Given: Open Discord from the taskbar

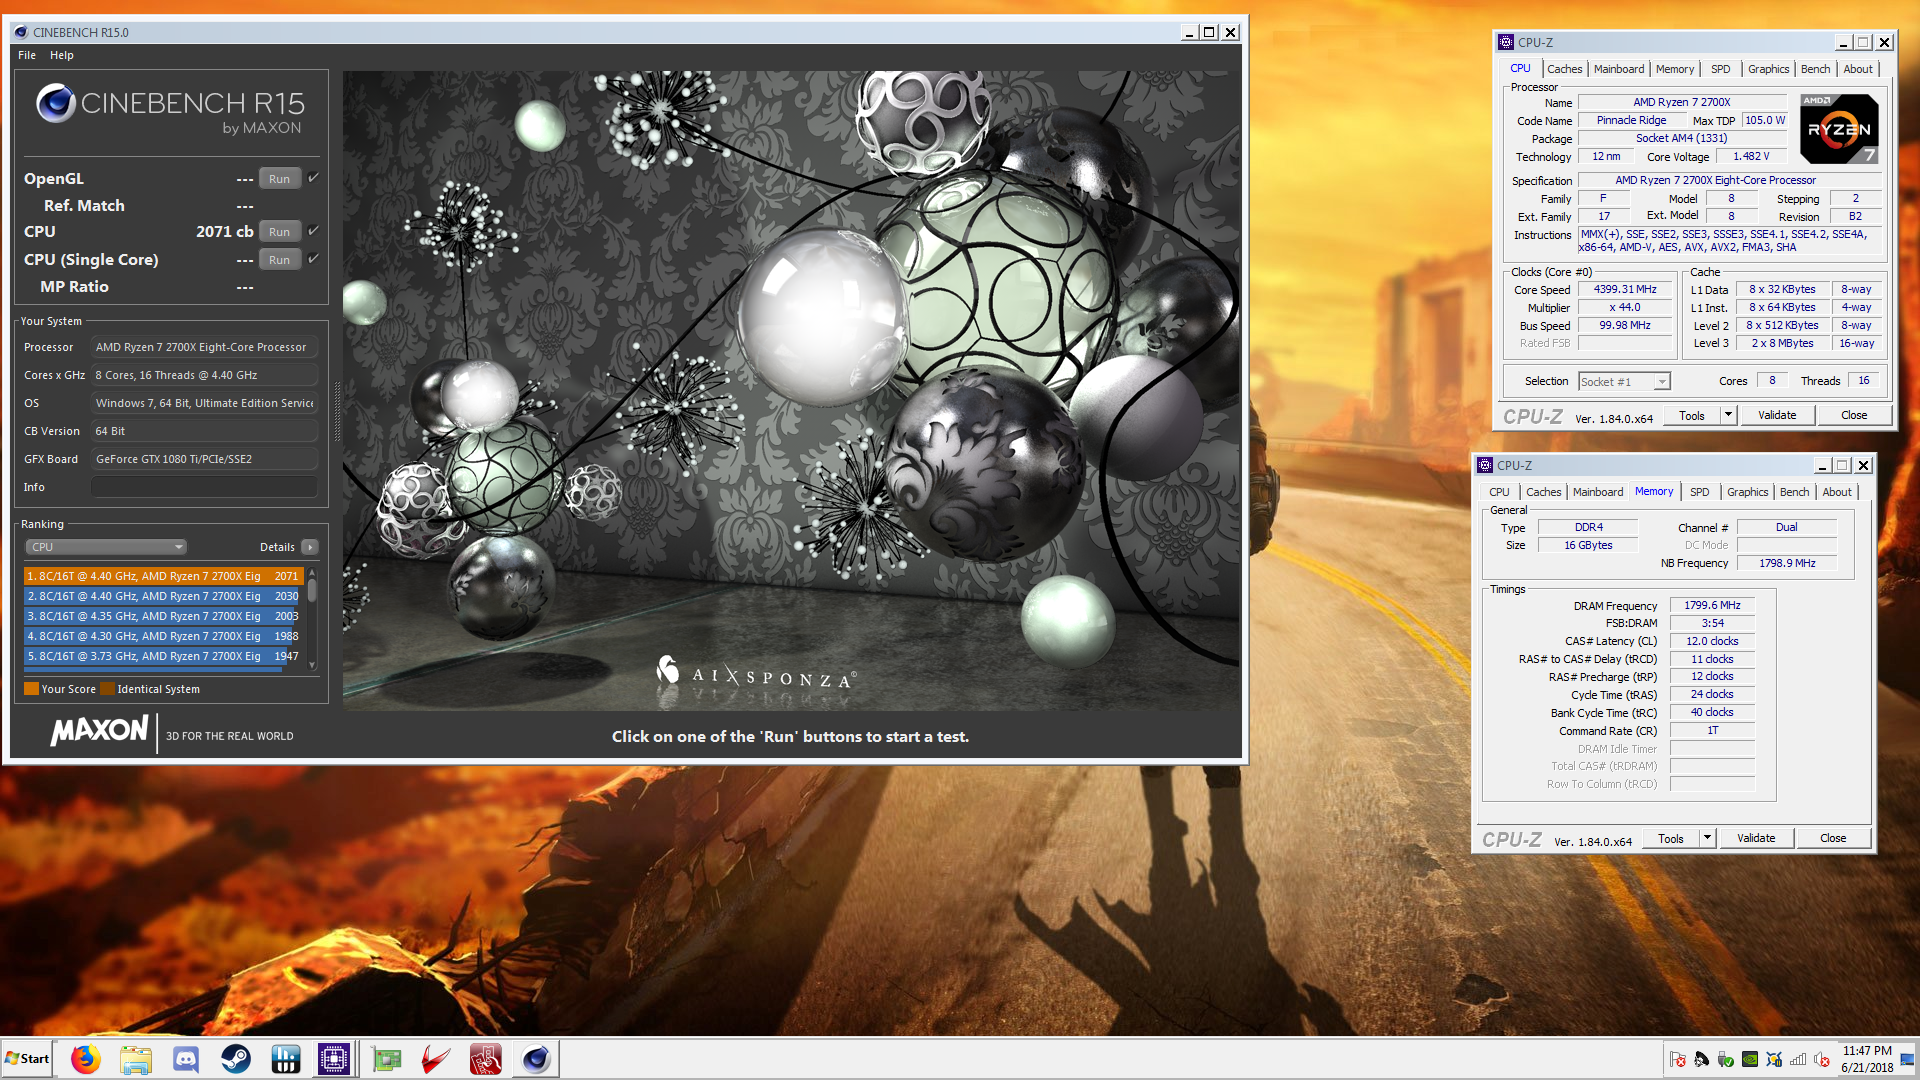Looking at the screenshot, I should point(186,1059).
